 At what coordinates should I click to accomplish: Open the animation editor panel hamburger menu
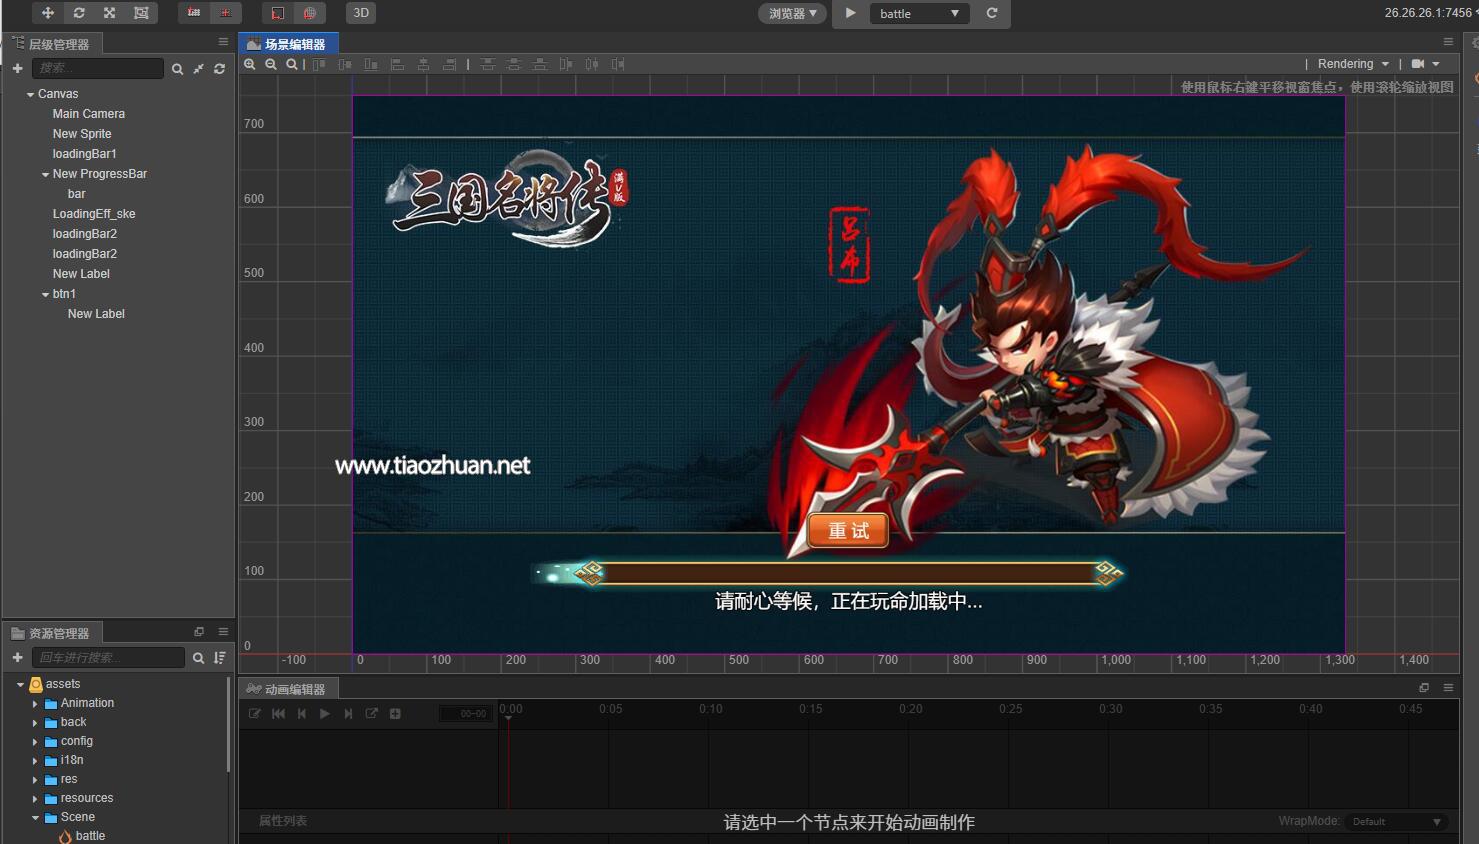[1448, 688]
